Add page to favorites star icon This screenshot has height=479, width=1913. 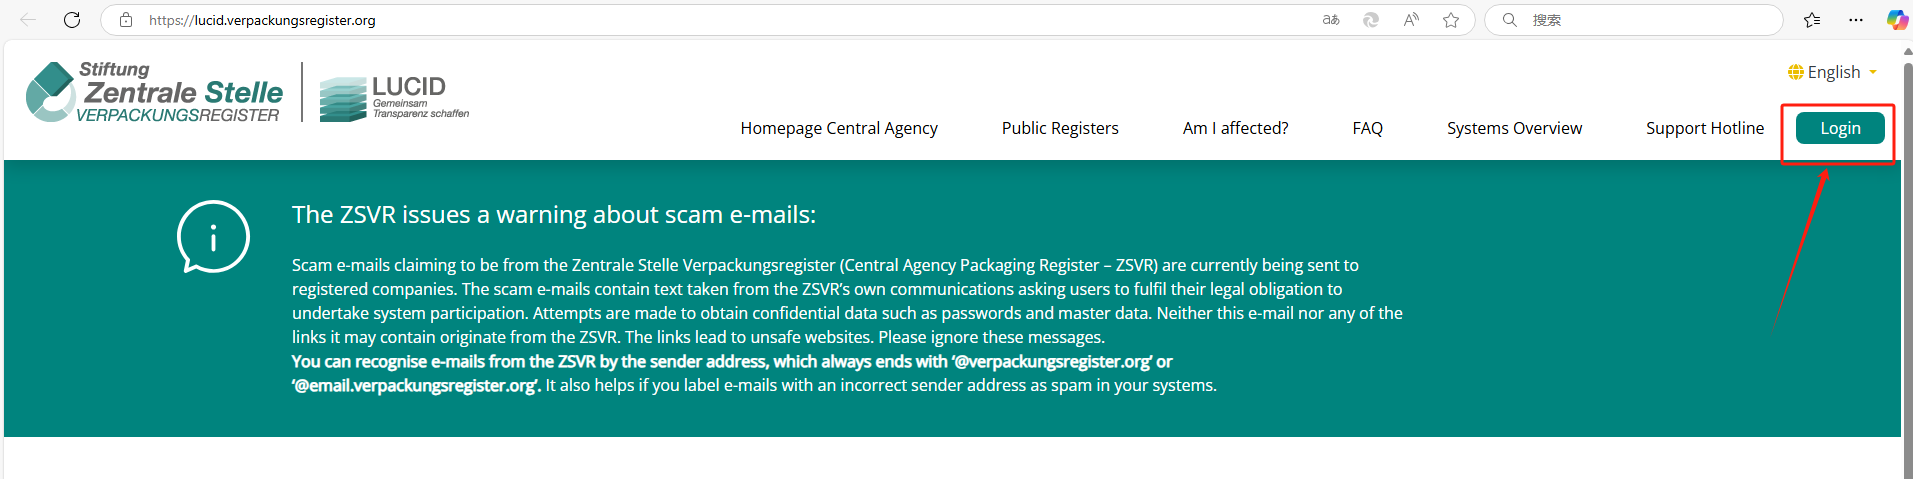pos(1451,20)
